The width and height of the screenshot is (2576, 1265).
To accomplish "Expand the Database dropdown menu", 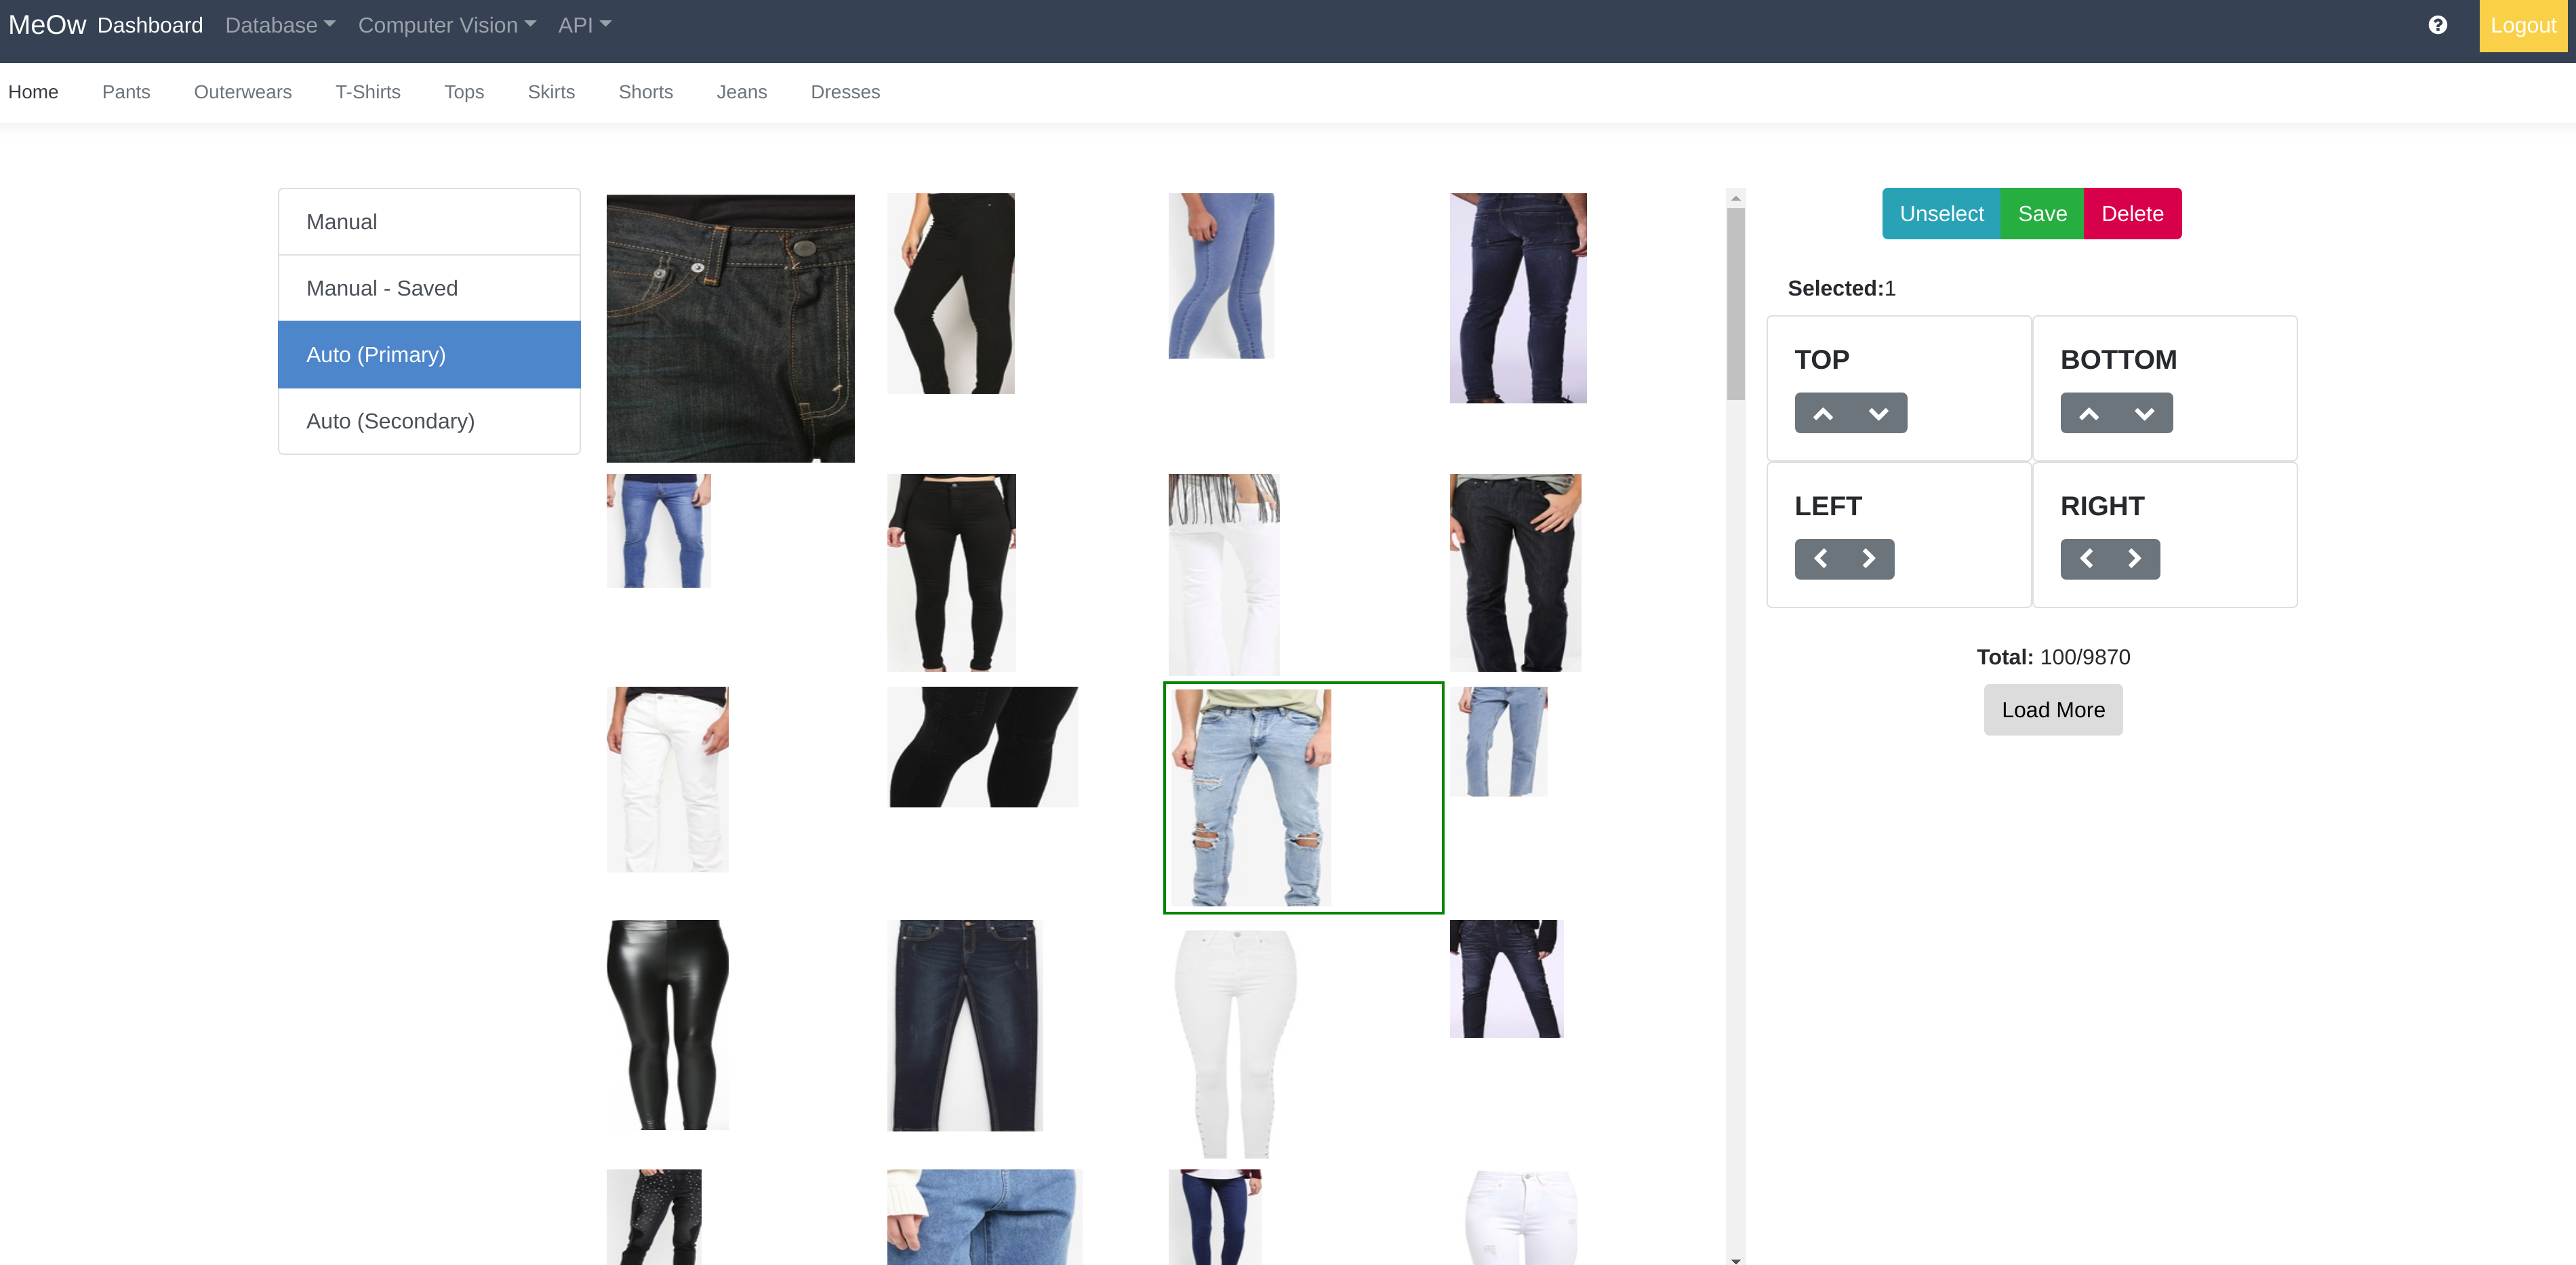I will (280, 25).
